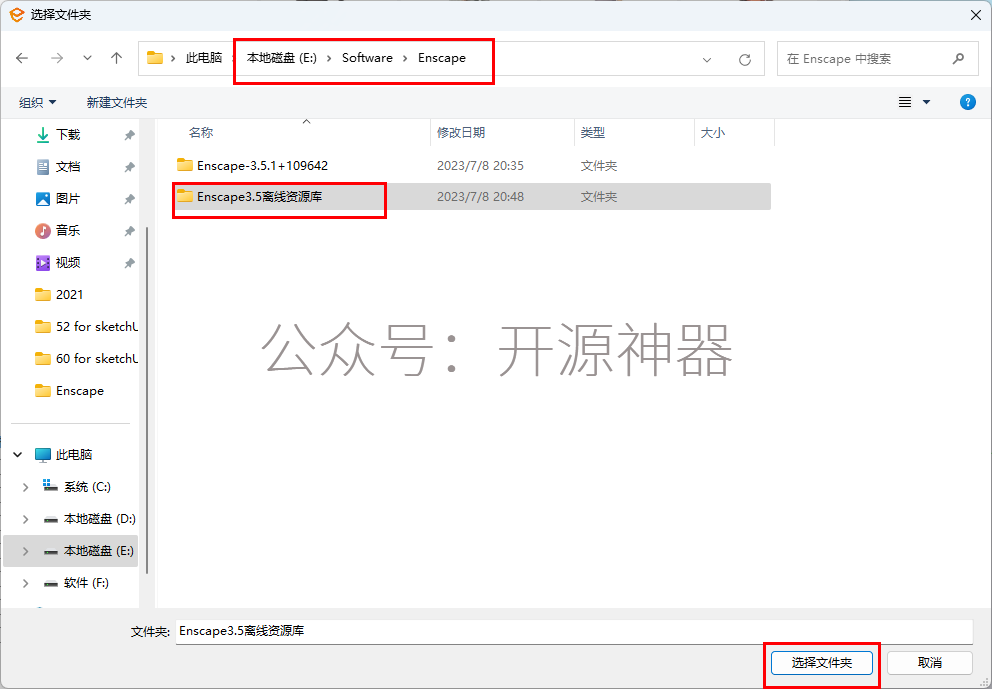This screenshot has width=992, height=689.
Task: Click the 在 Enscape 中搜索 search box
Action: [x=877, y=59]
